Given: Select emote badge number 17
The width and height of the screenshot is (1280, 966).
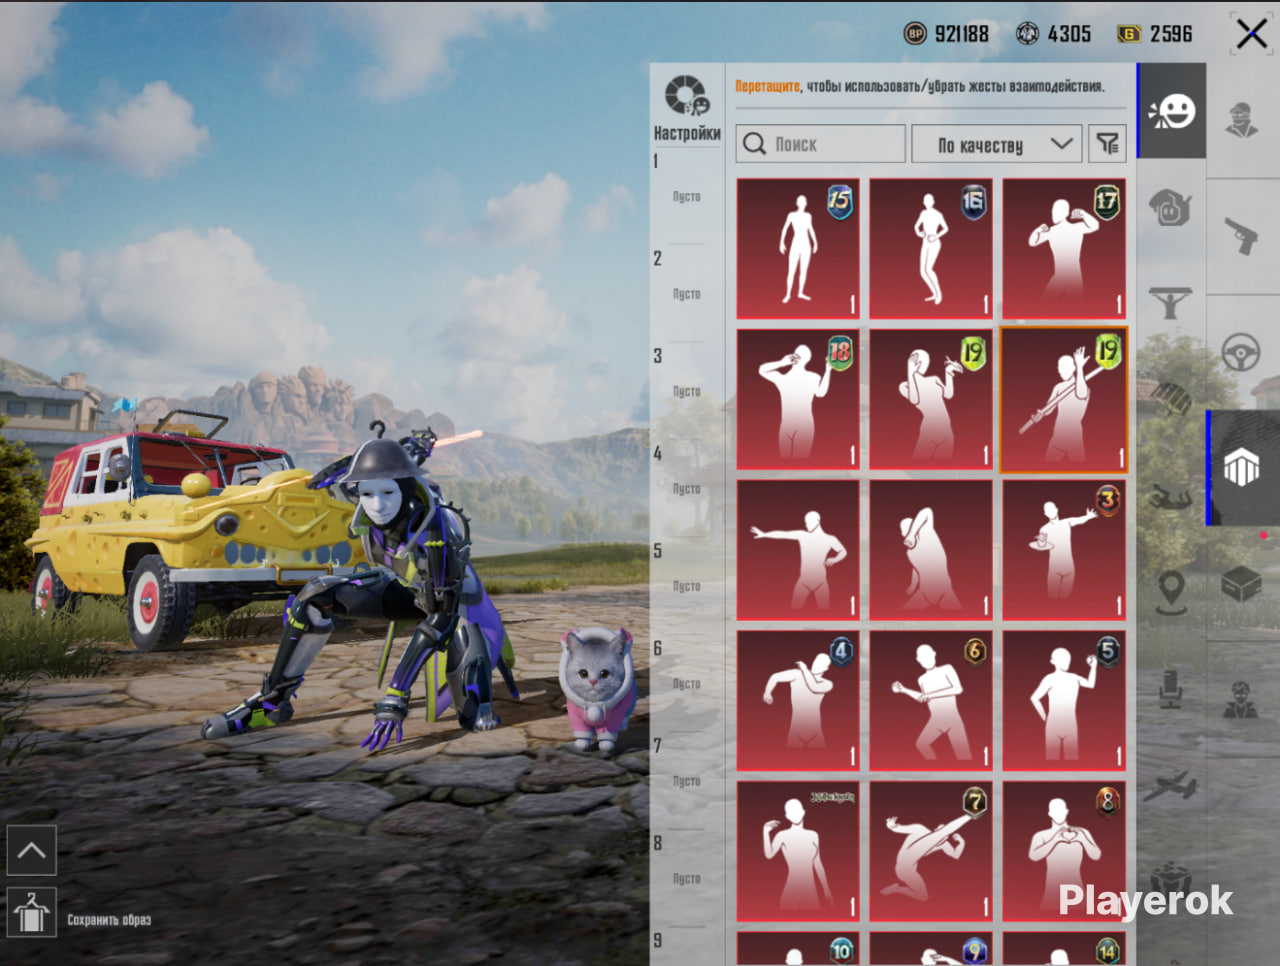Looking at the screenshot, I should tap(1064, 249).
